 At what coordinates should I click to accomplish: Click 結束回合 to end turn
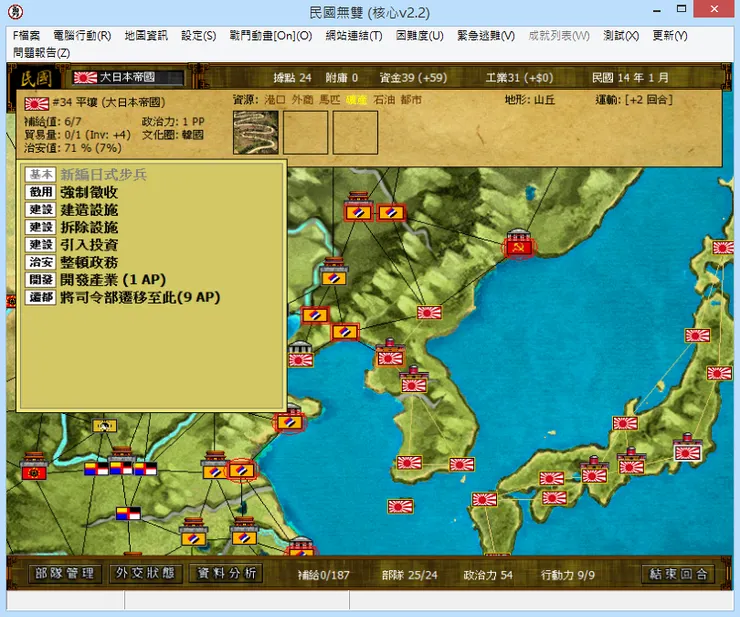(x=678, y=574)
